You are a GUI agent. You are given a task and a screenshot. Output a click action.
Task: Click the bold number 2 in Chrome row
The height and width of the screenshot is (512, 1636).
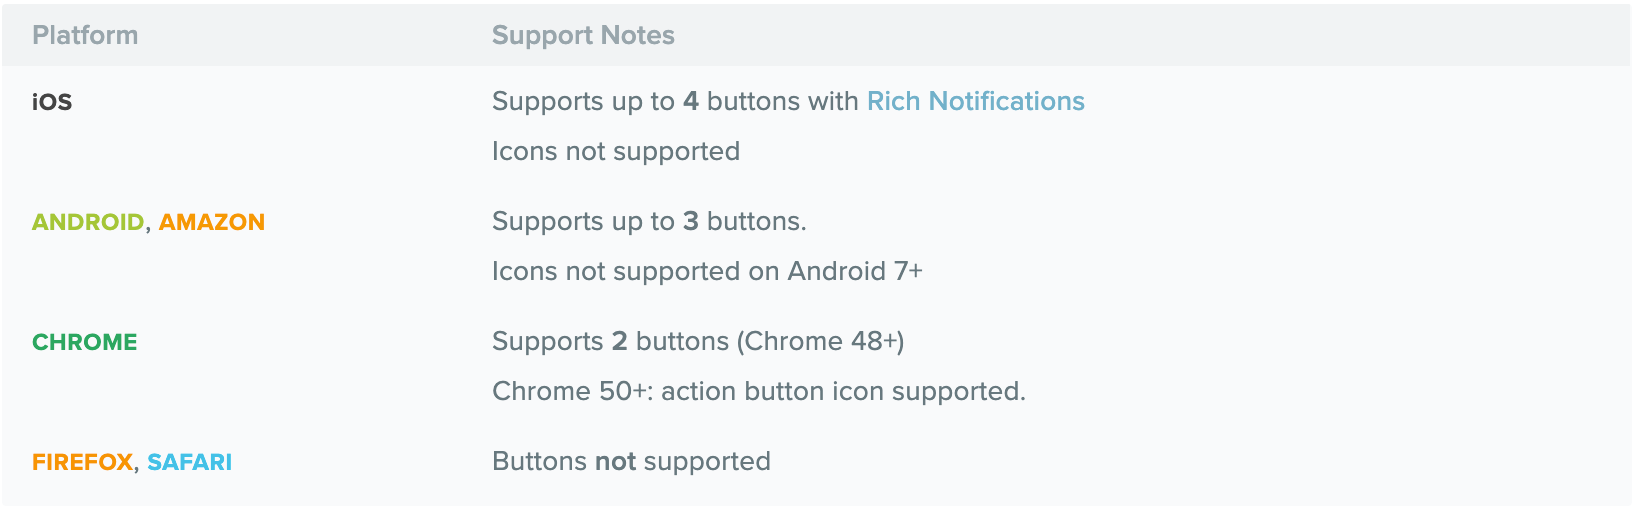click(620, 341)
